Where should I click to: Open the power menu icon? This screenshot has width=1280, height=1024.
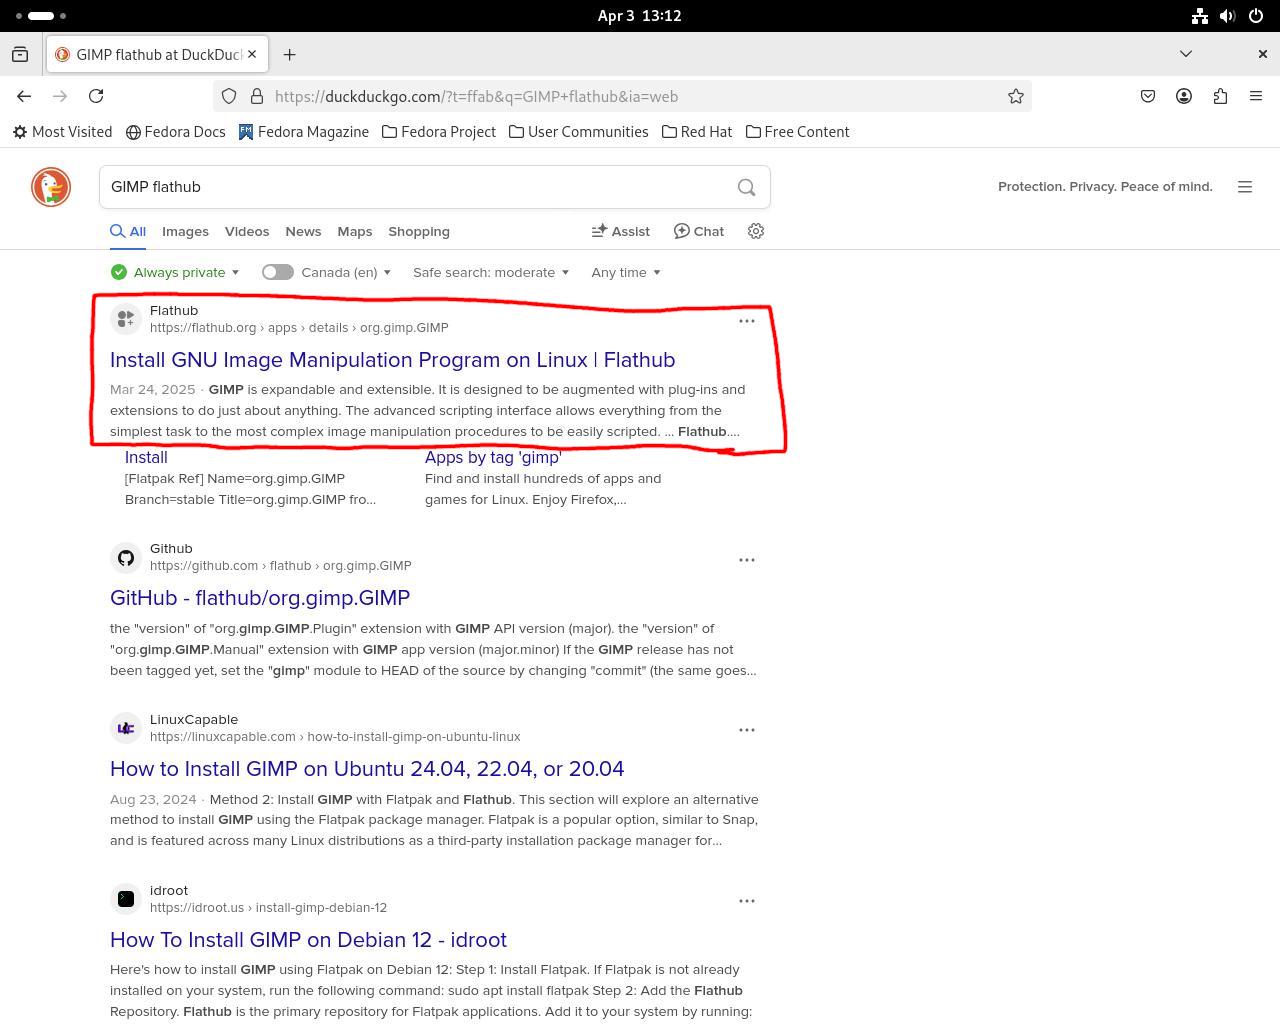(x=1256, y=16)
